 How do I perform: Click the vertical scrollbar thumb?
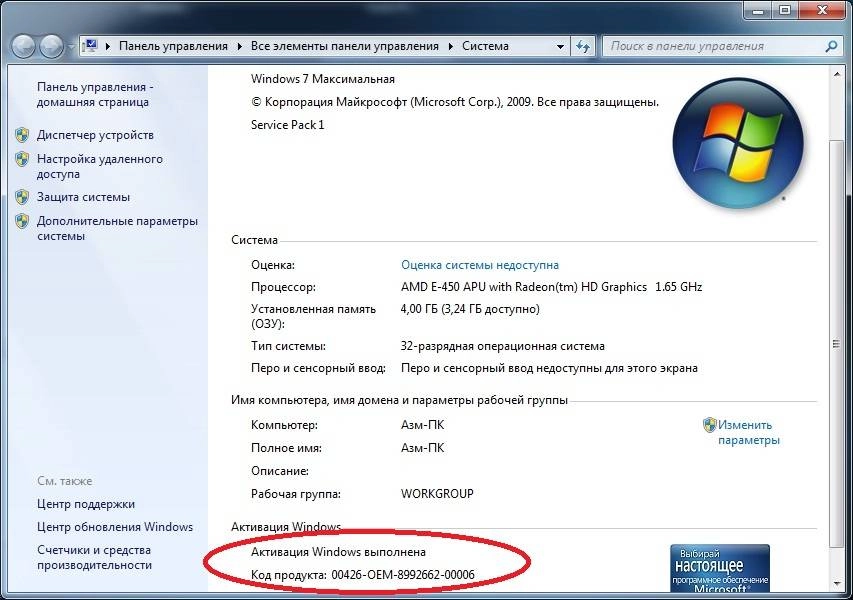837,344
